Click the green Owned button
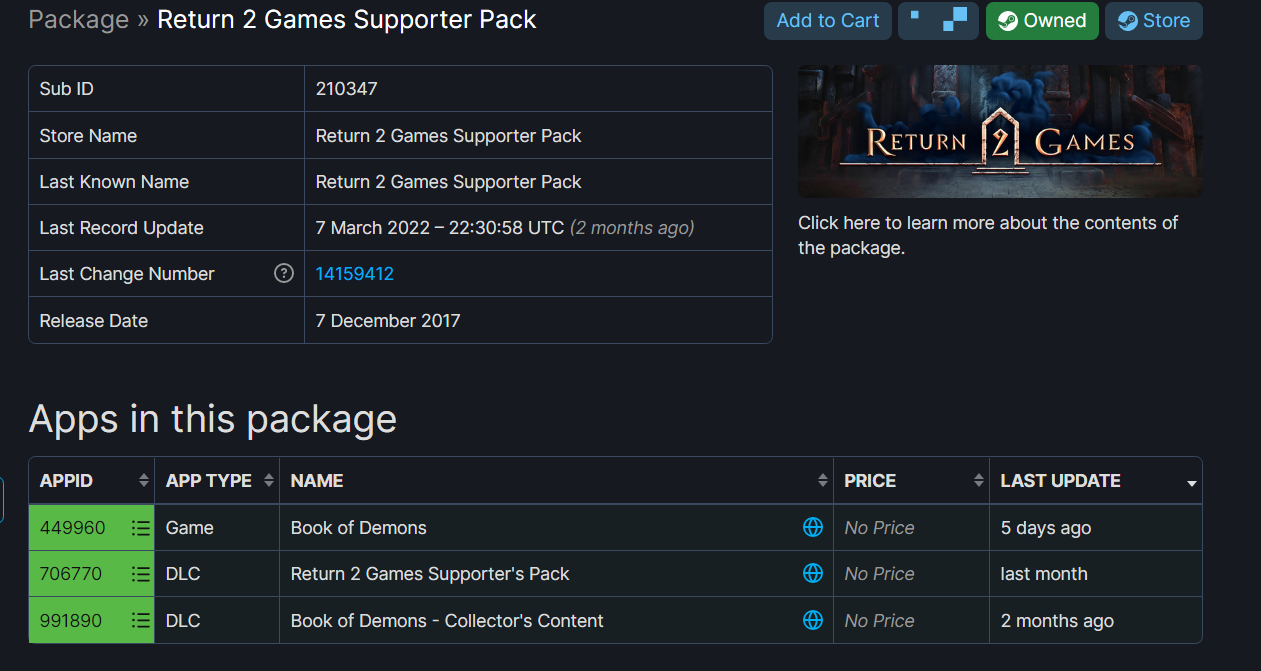Screen dimensions: 1261x671 tap(1042, 21)
